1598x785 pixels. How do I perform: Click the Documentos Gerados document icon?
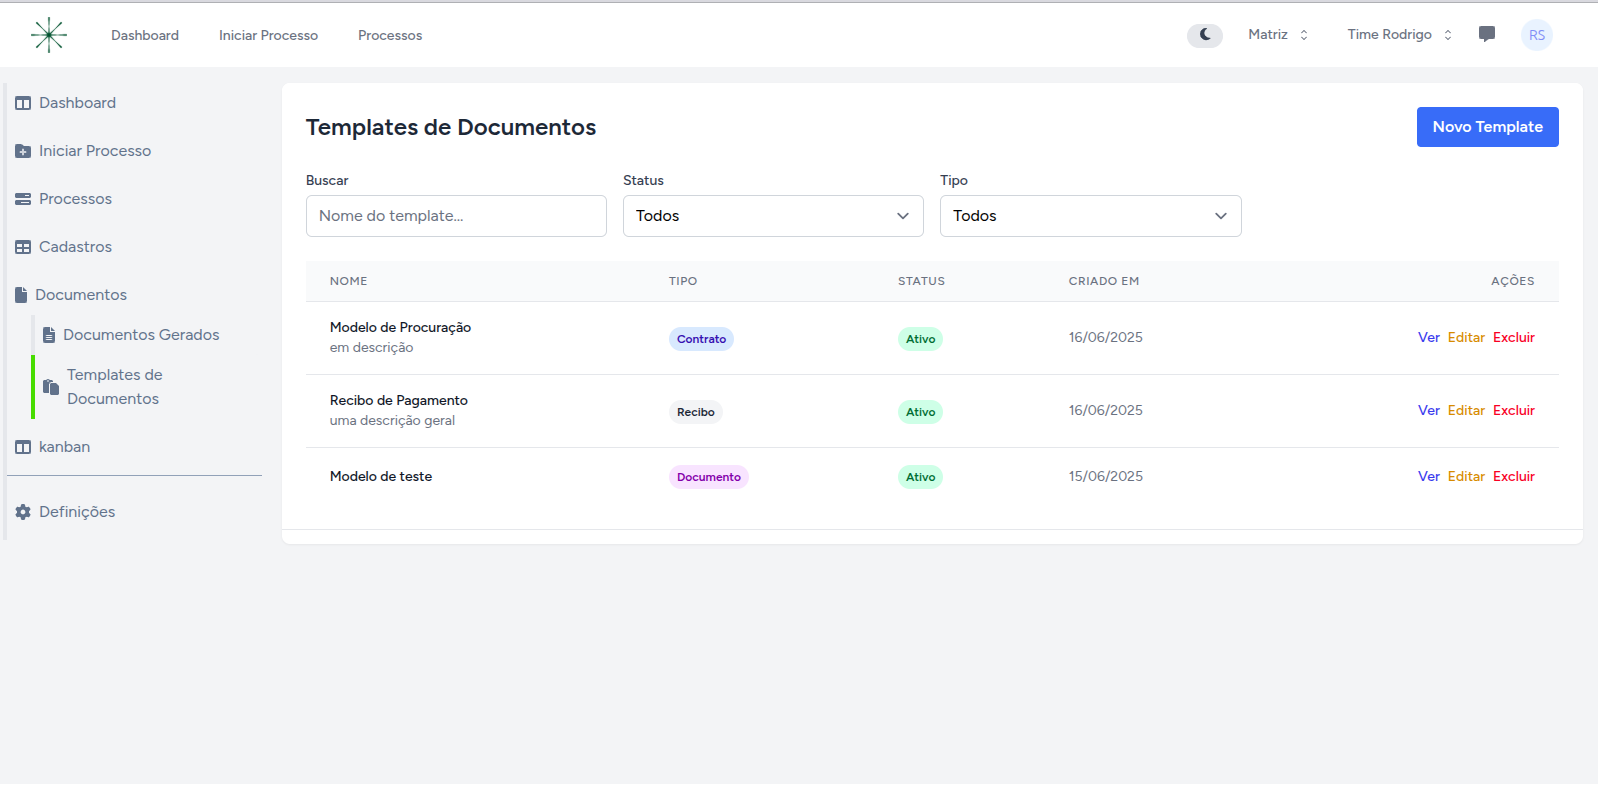tap(49, 335)
